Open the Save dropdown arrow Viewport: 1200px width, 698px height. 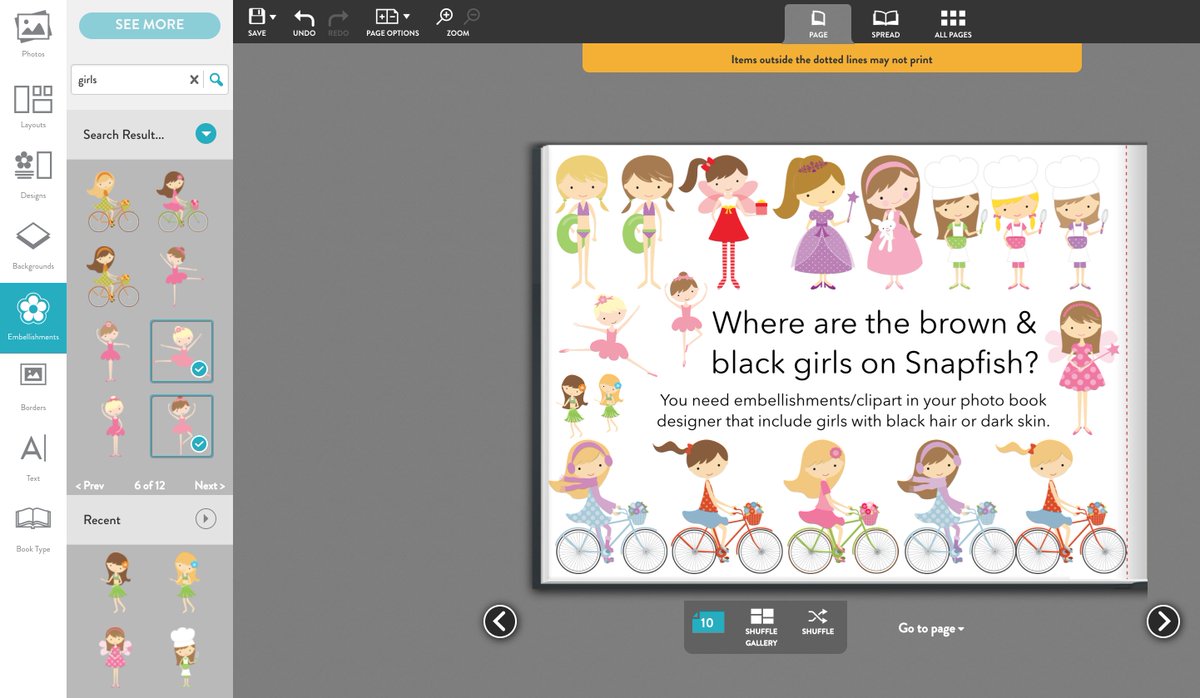[273, 17]
